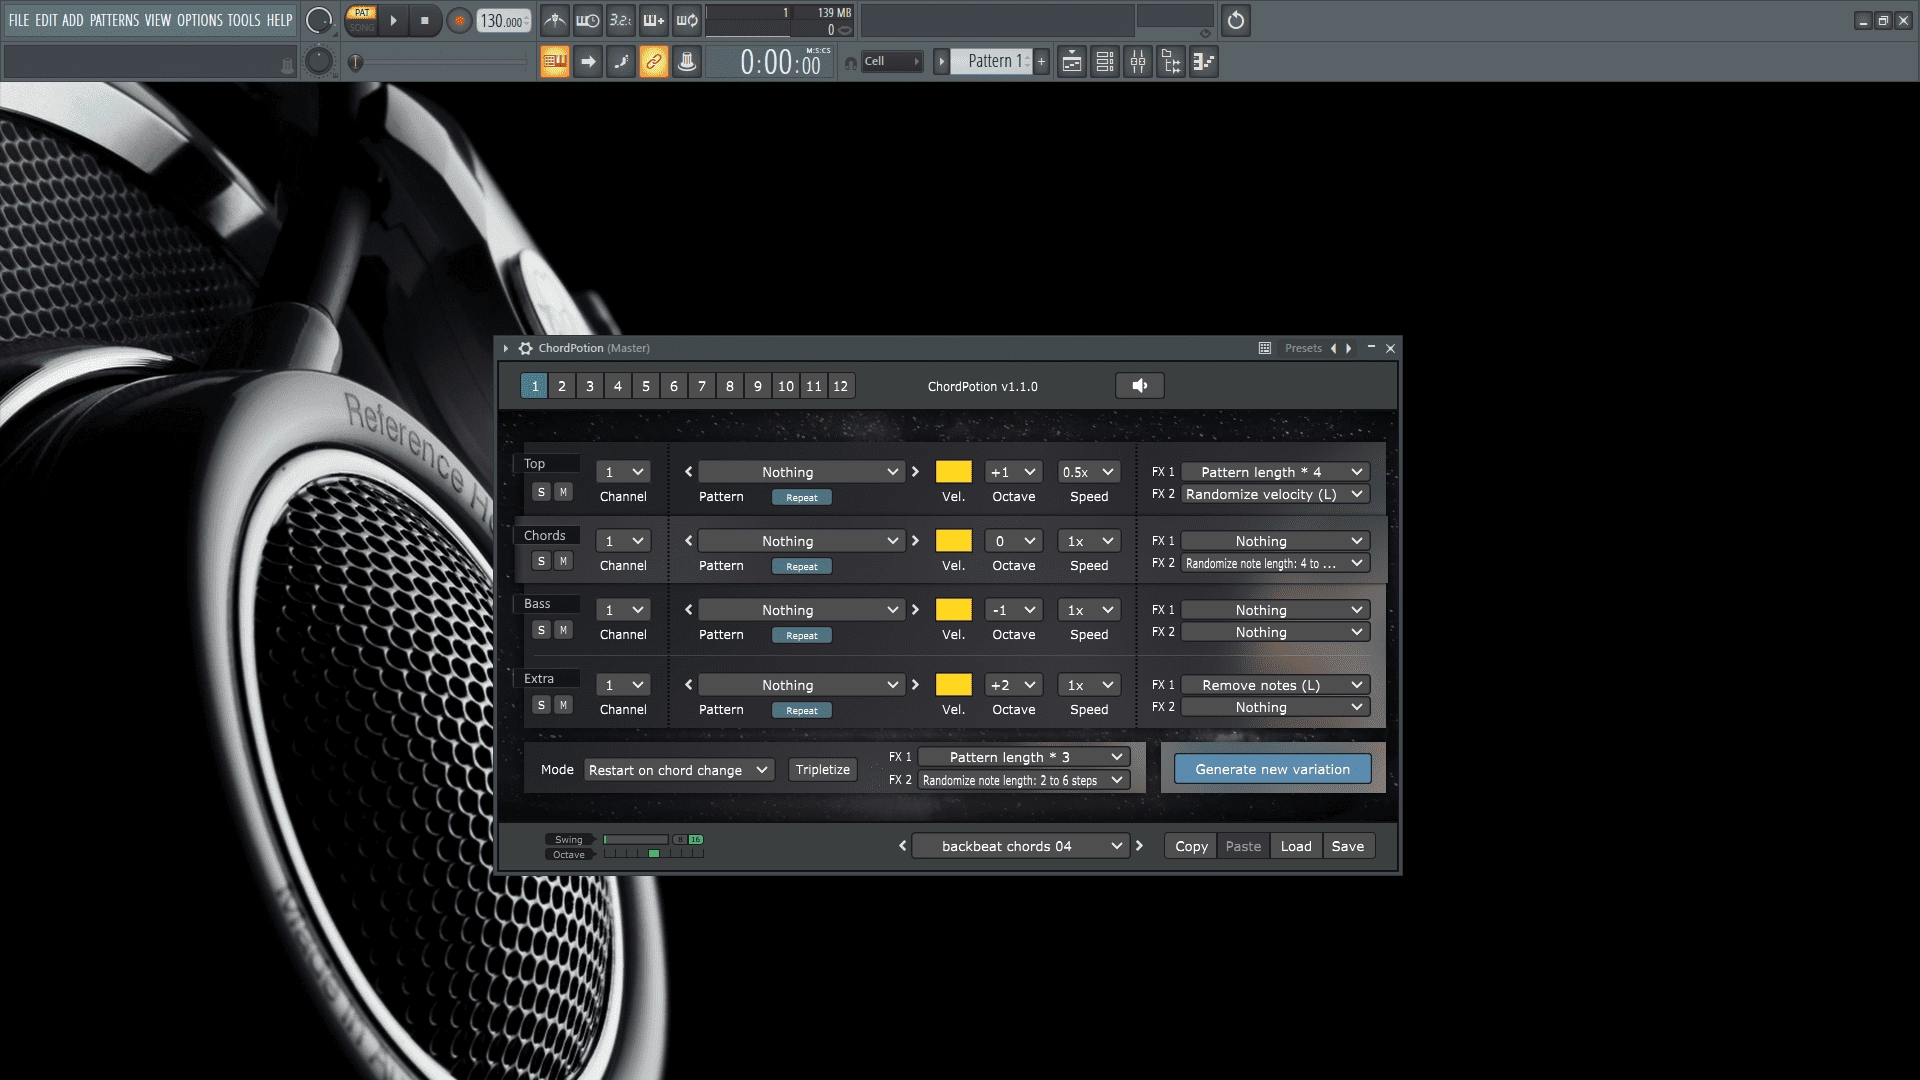Click the Tripletize button
Screen dimensions: 1920x1080
[x=822, y=769]
